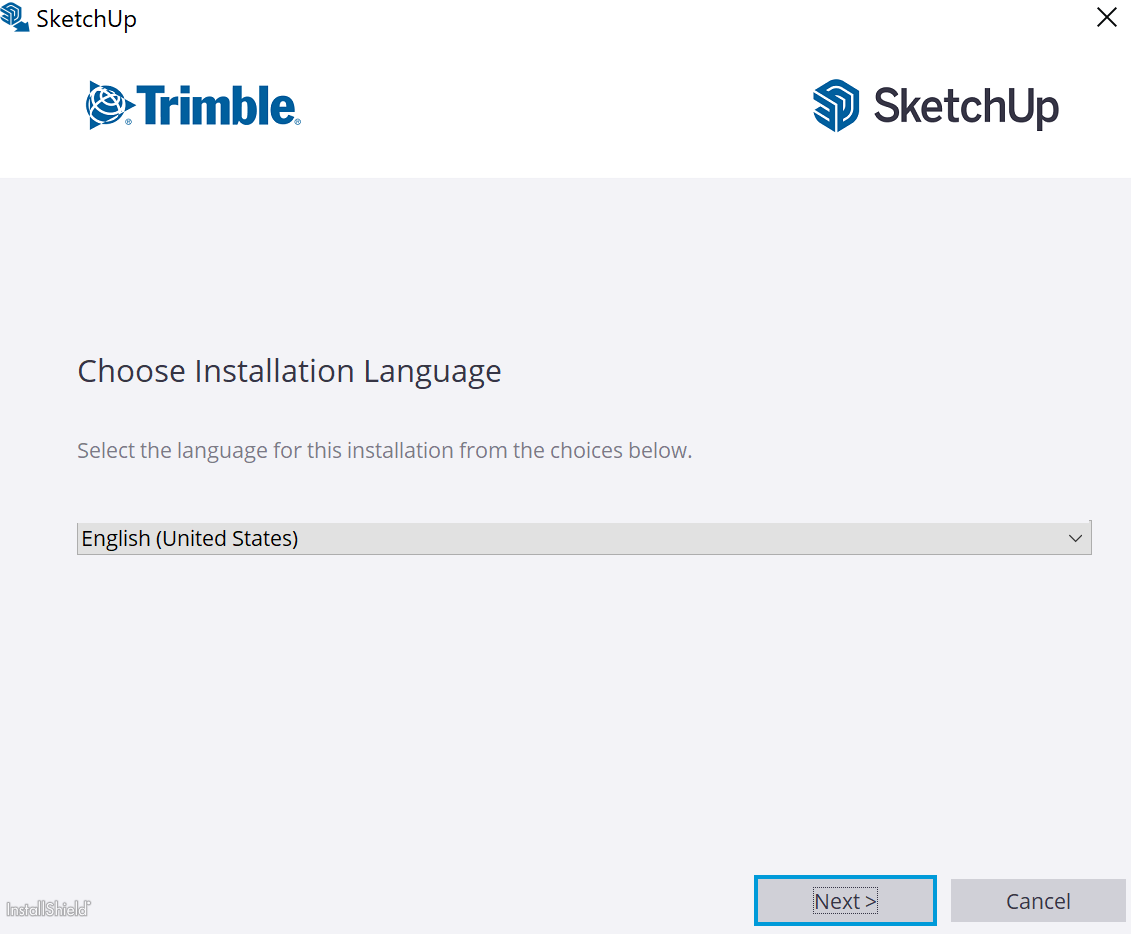The width and height of the screenshot is (1131, 934).
Task: Click the SketchUp icon in the title bar
Action: pyautogui.click(x=15, y=18)
